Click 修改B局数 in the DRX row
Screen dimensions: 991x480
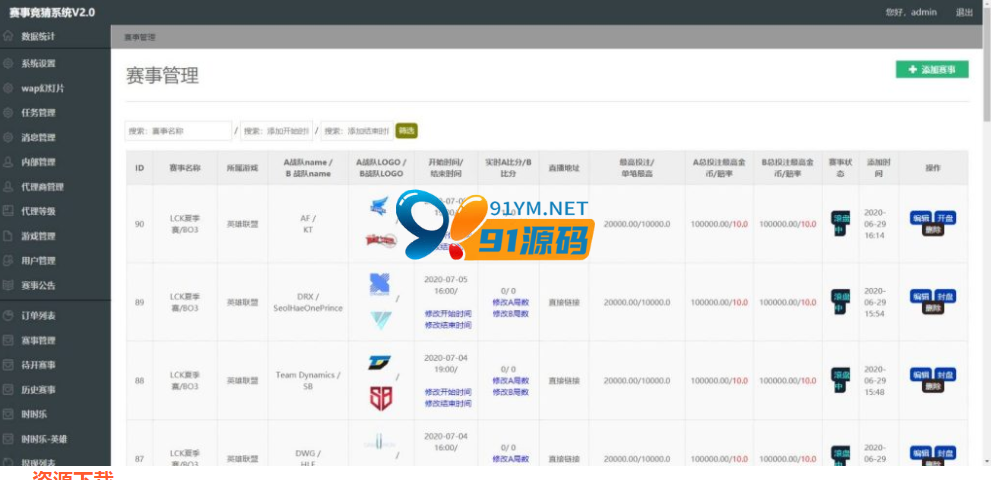coord(510,314)
